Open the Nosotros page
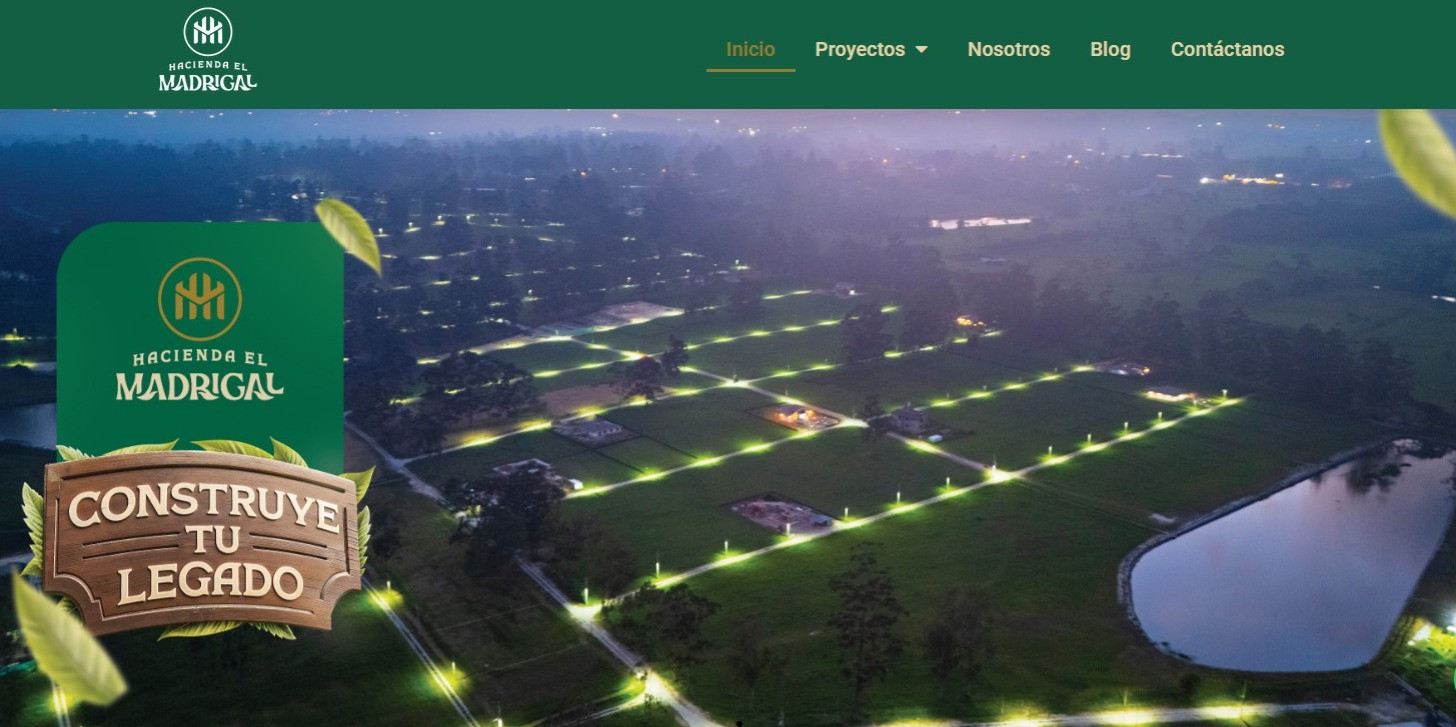The height and width of the screenshot is (727, 1456). pyautogui.click(x=1009, y=49)
